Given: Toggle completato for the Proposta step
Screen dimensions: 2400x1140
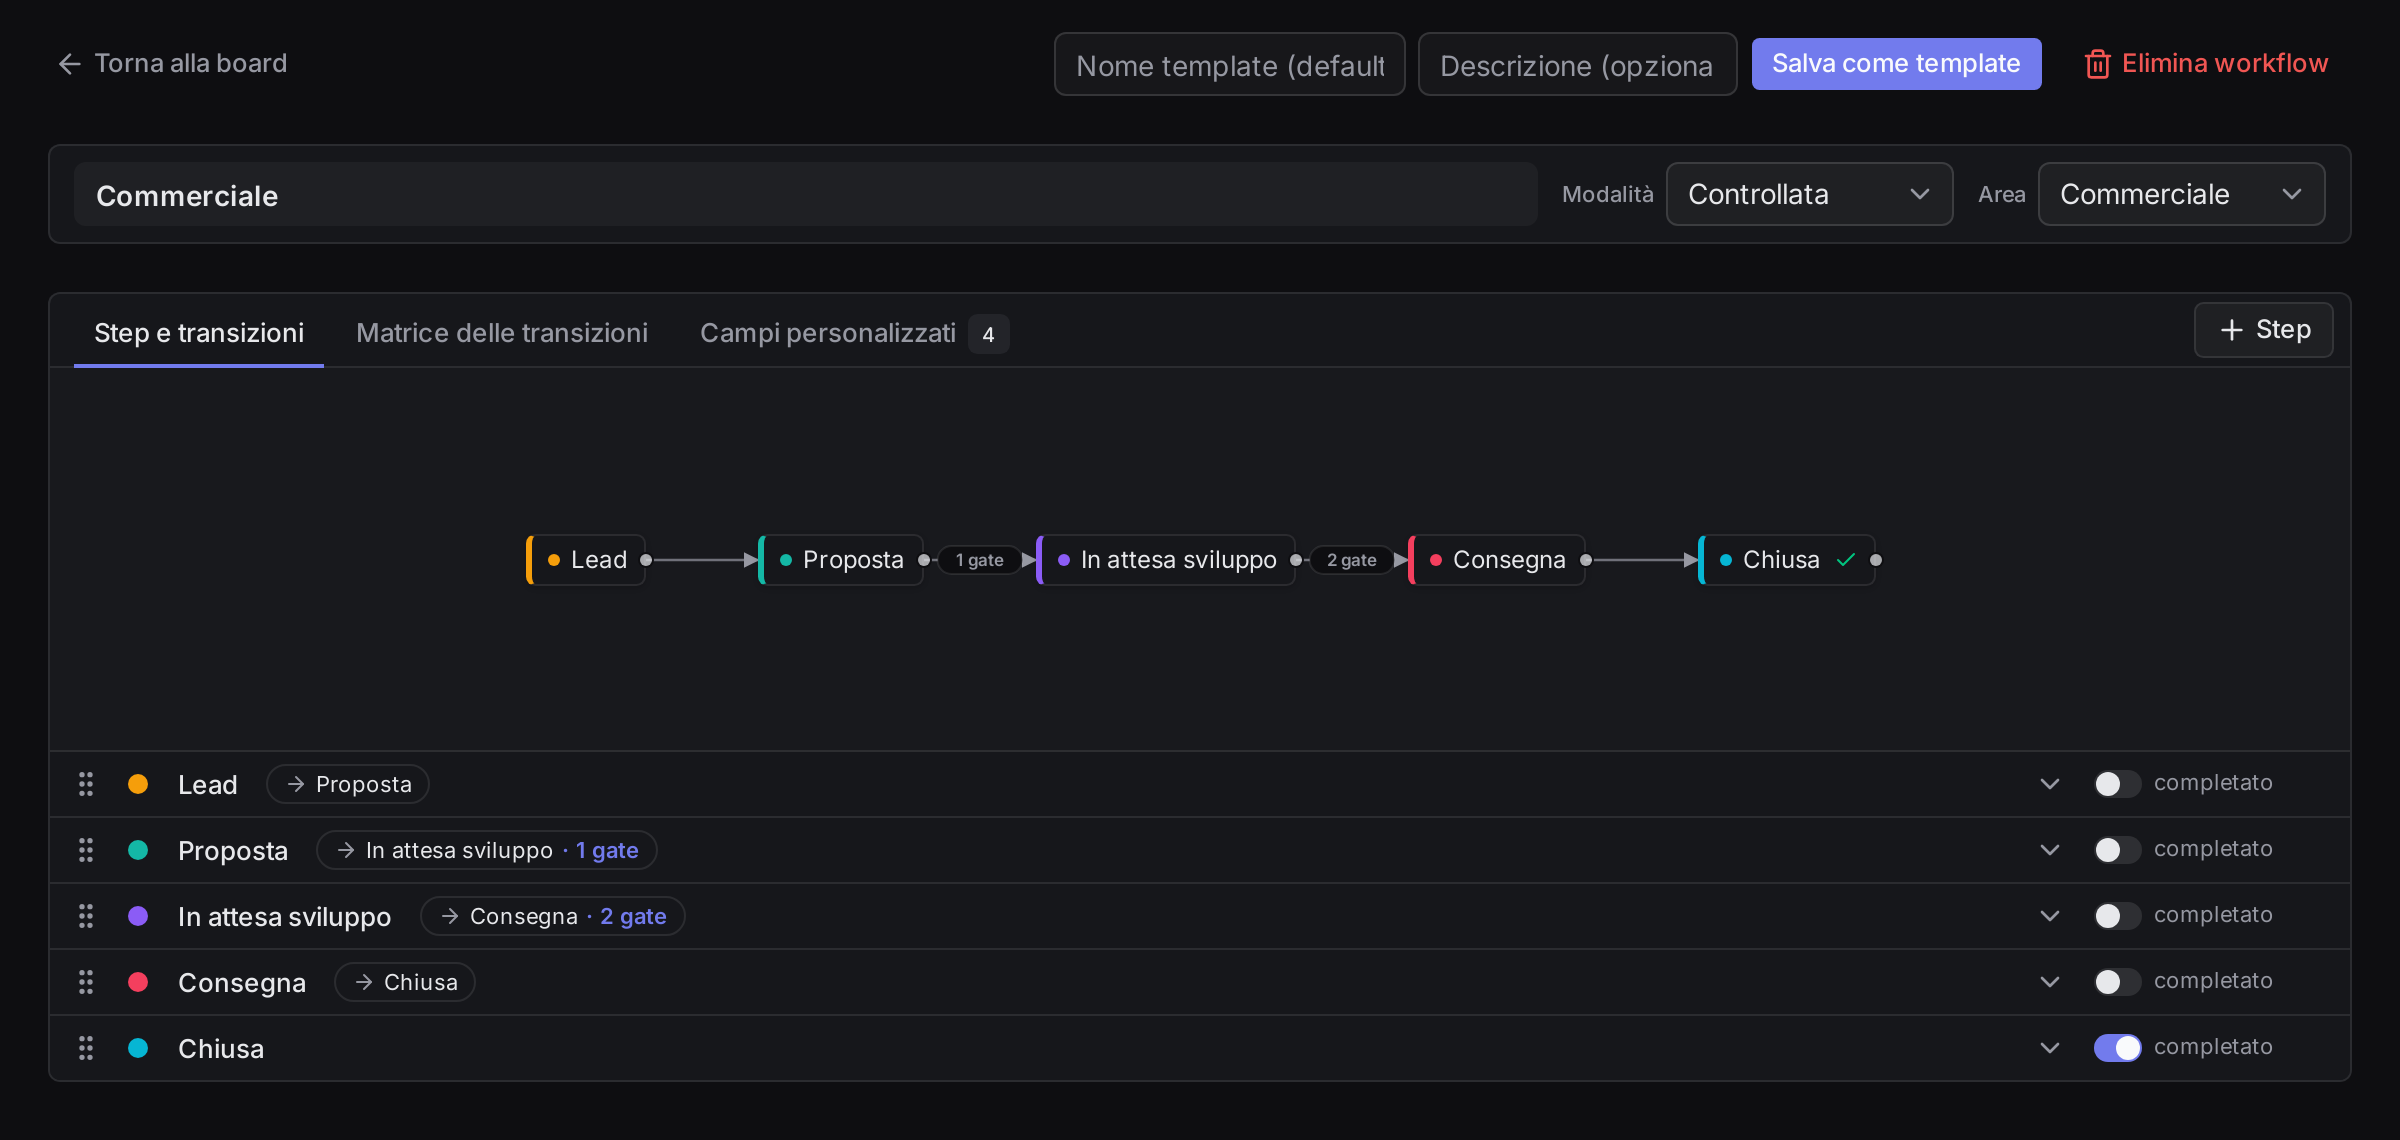Looking at the screenshot, I should tap(2117, 850).
